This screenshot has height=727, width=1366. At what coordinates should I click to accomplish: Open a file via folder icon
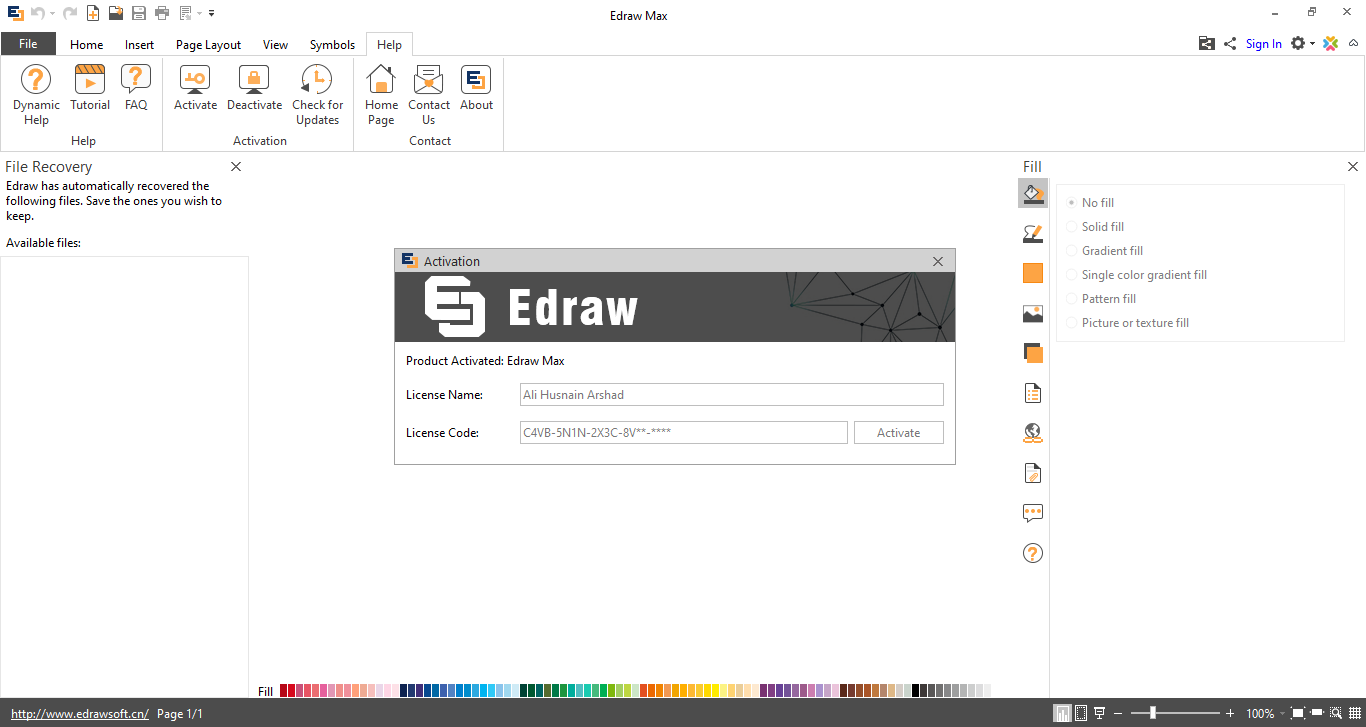pos(116,13)
